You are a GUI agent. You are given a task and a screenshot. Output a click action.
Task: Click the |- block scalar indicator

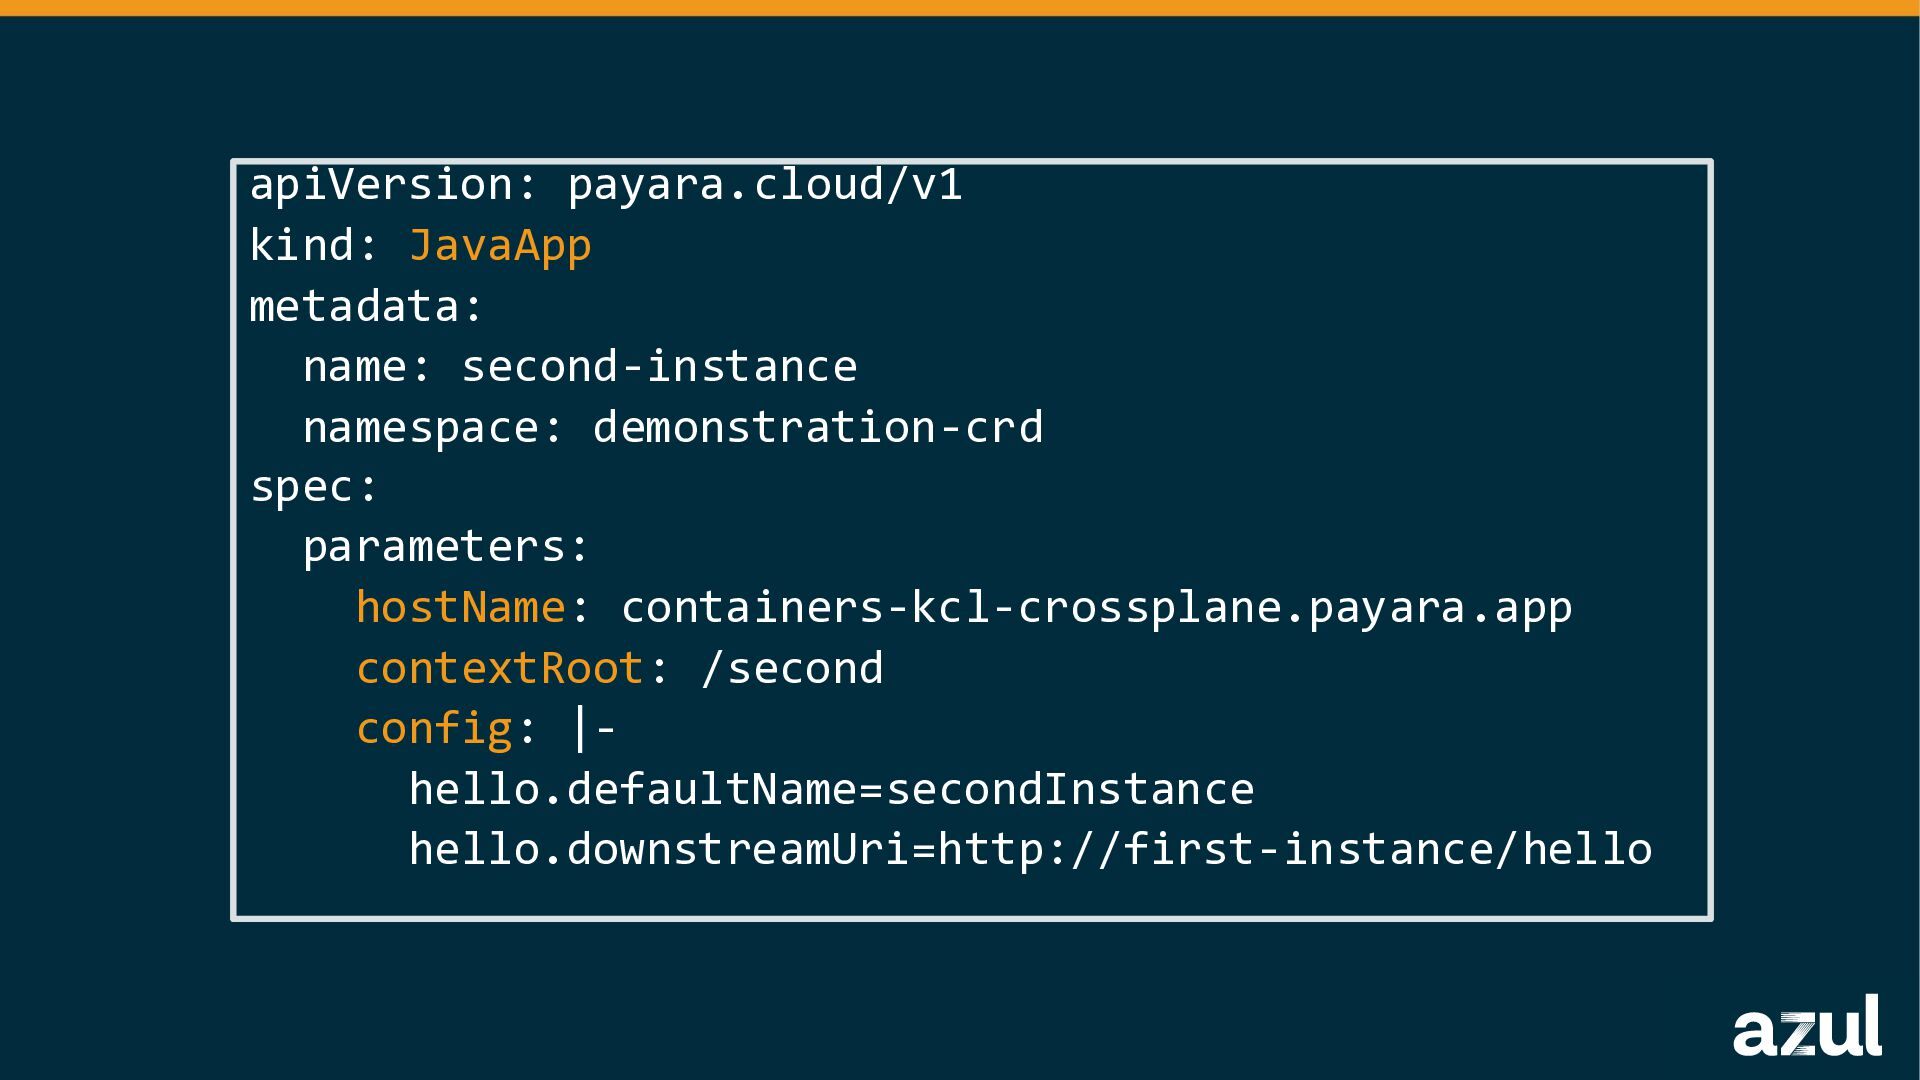tap(592, 729)
